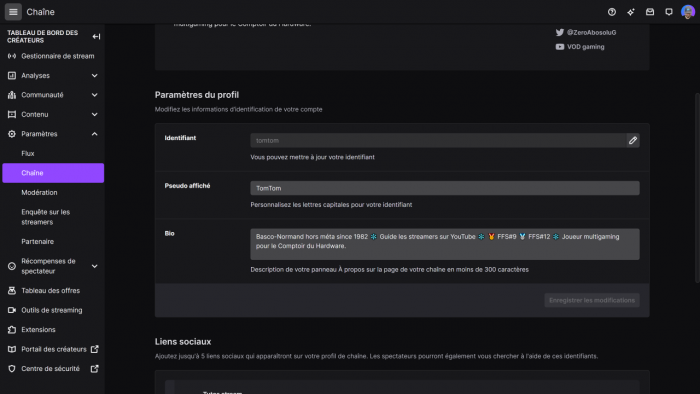Click the Récompenses de spectateur icon
This screenshot has height=394, width=700.
(12, 266)
